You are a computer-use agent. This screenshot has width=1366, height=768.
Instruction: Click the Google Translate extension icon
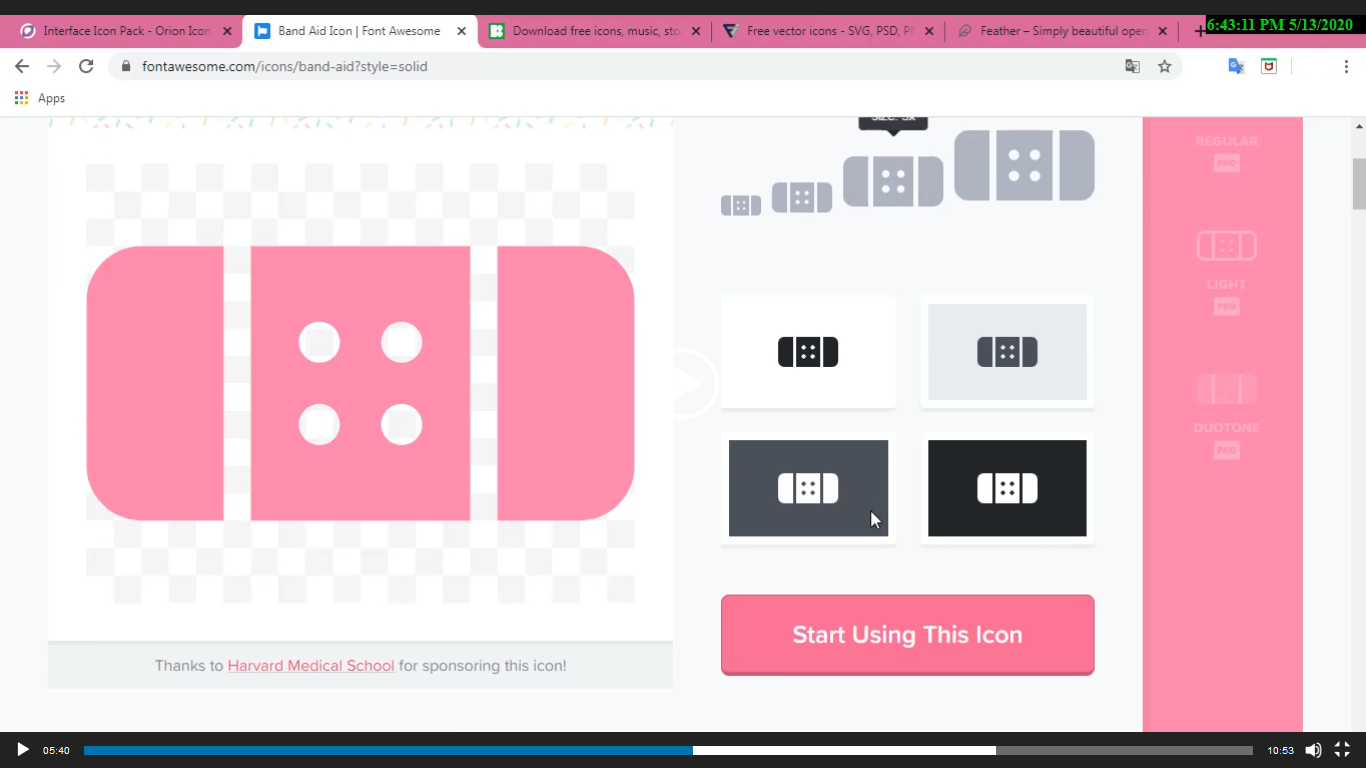tap(1236, 66)
